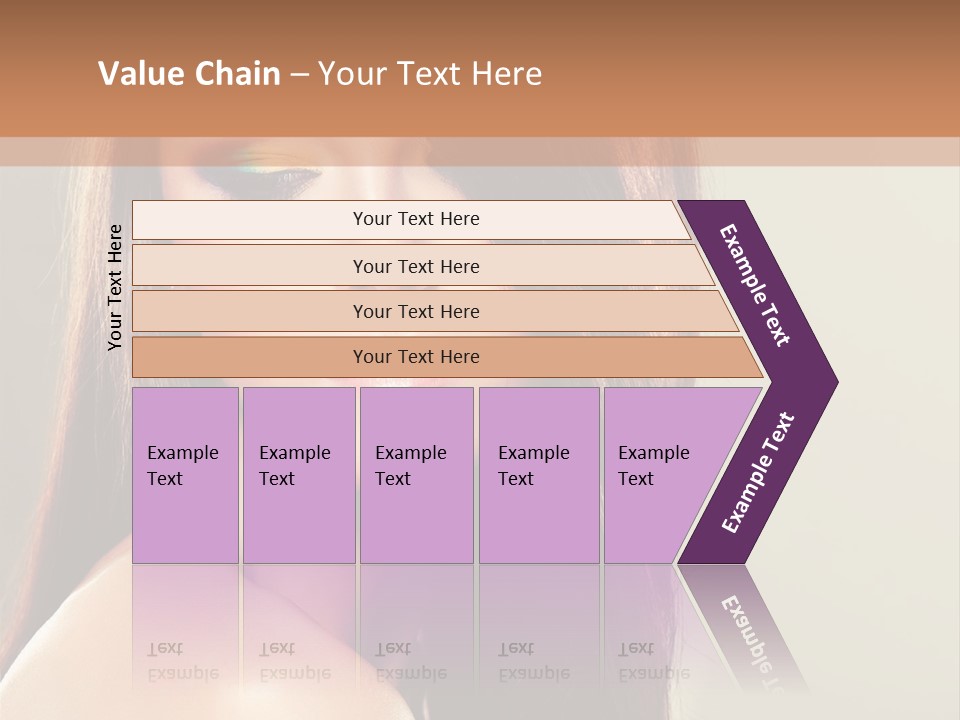
Task: Select the third horizontal "Your Text Here" bar
Action: (x=415, y=311)
